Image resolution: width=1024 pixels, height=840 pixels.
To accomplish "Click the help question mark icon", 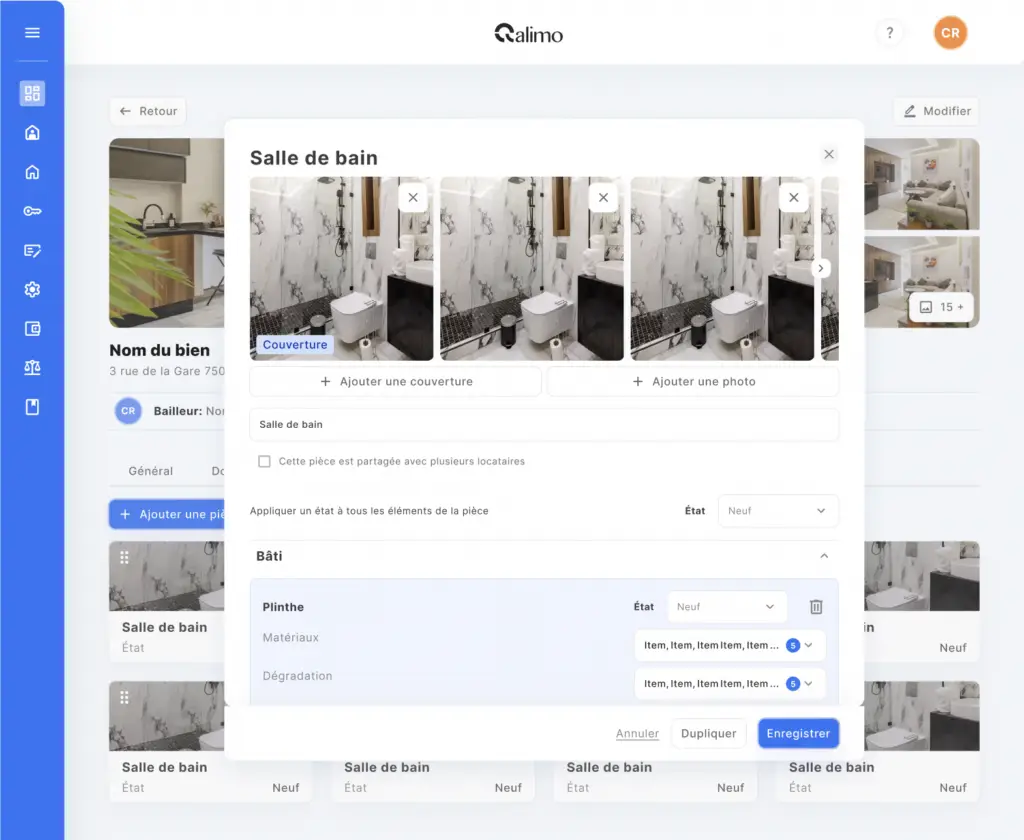I will point(889,33).
